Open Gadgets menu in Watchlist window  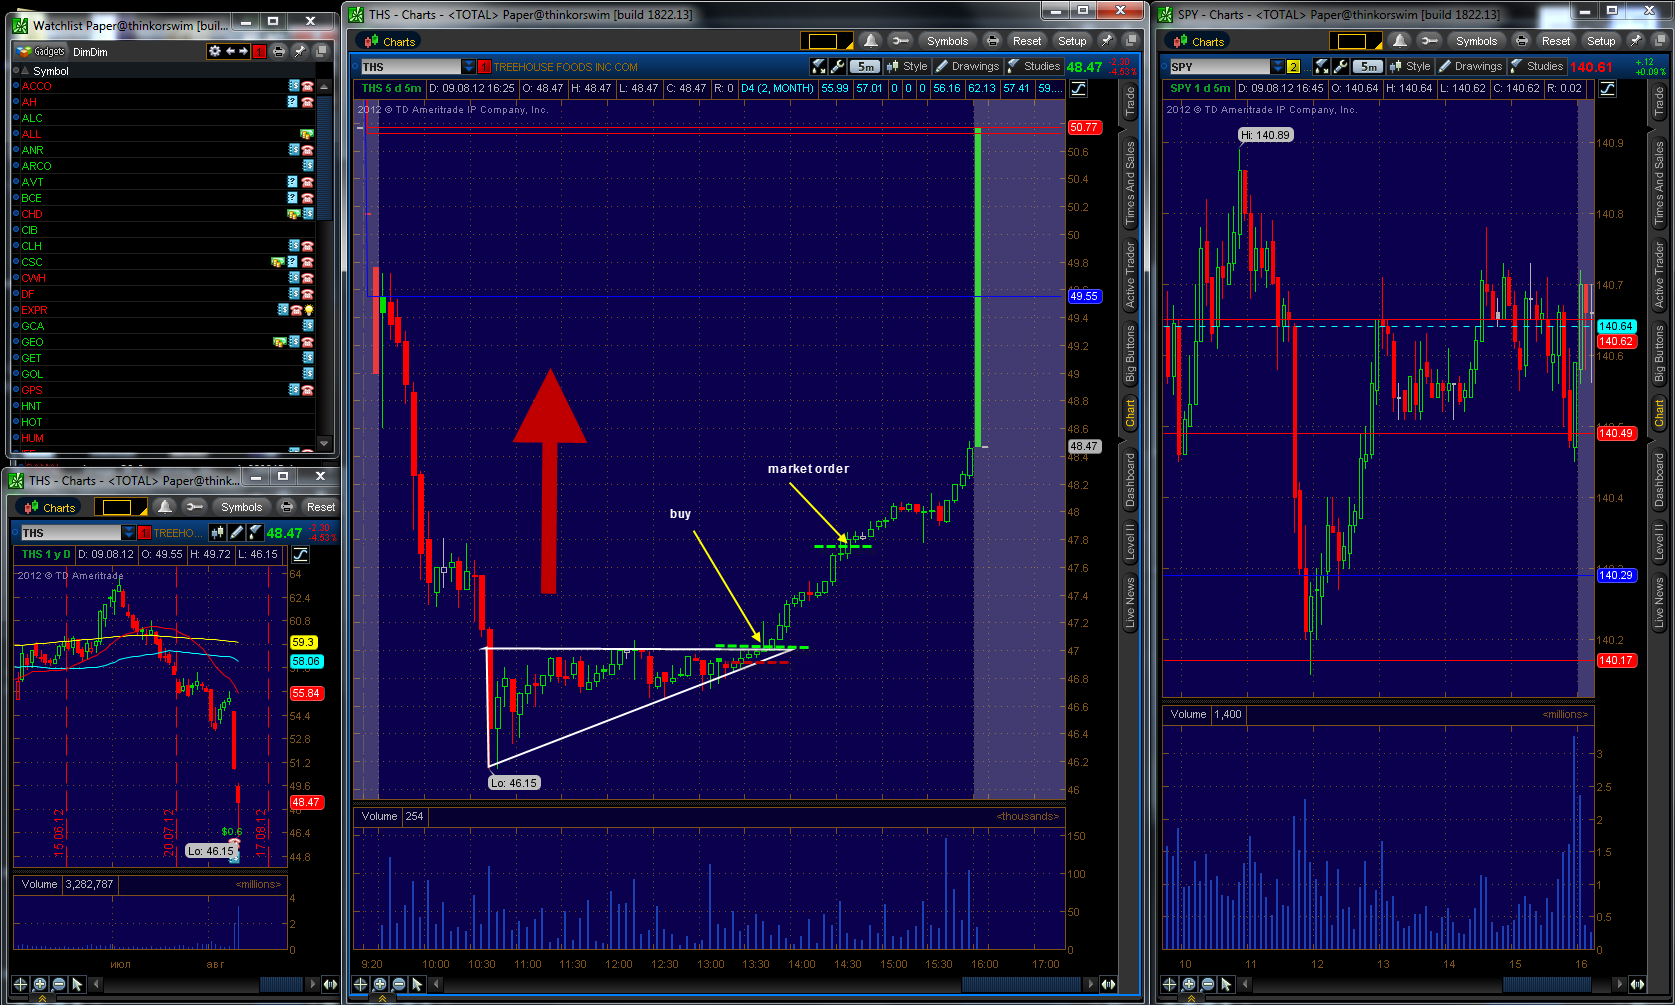tap(41, 51)
